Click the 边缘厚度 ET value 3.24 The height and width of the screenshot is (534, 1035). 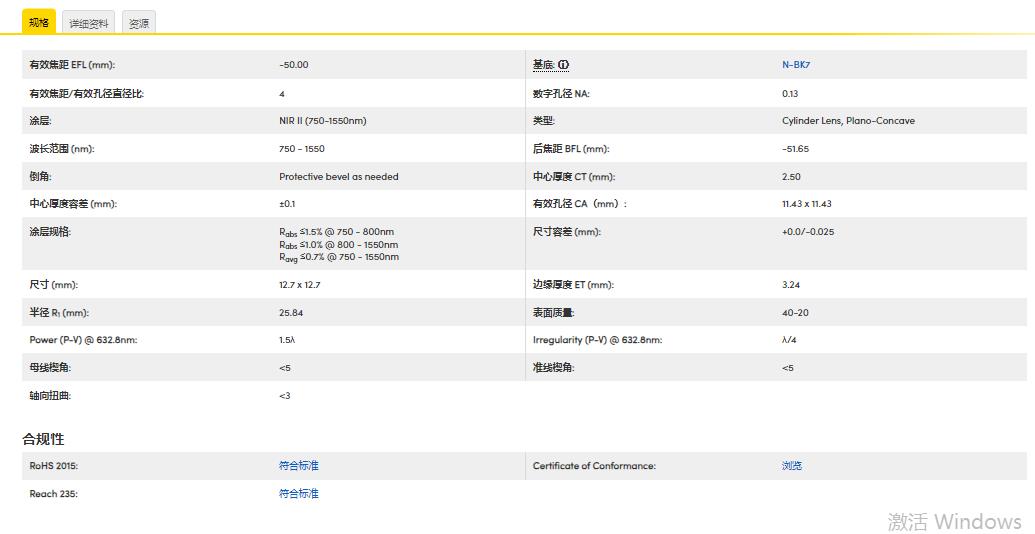coord(791,285)
